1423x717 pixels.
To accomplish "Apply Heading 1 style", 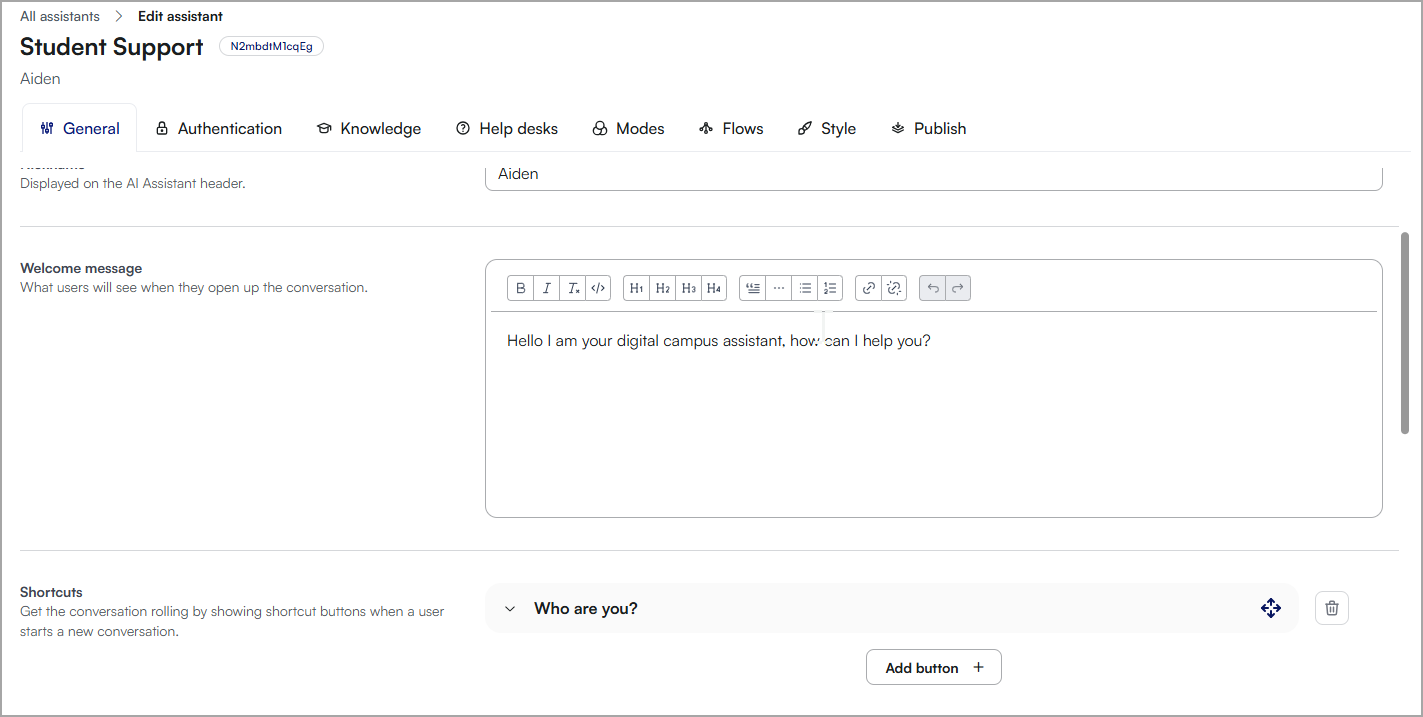I will point(637,288).
